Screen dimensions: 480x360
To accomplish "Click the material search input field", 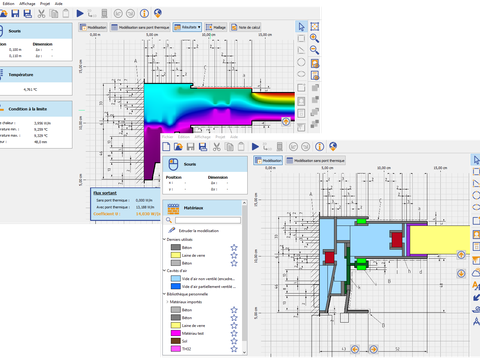I will 208,220.
